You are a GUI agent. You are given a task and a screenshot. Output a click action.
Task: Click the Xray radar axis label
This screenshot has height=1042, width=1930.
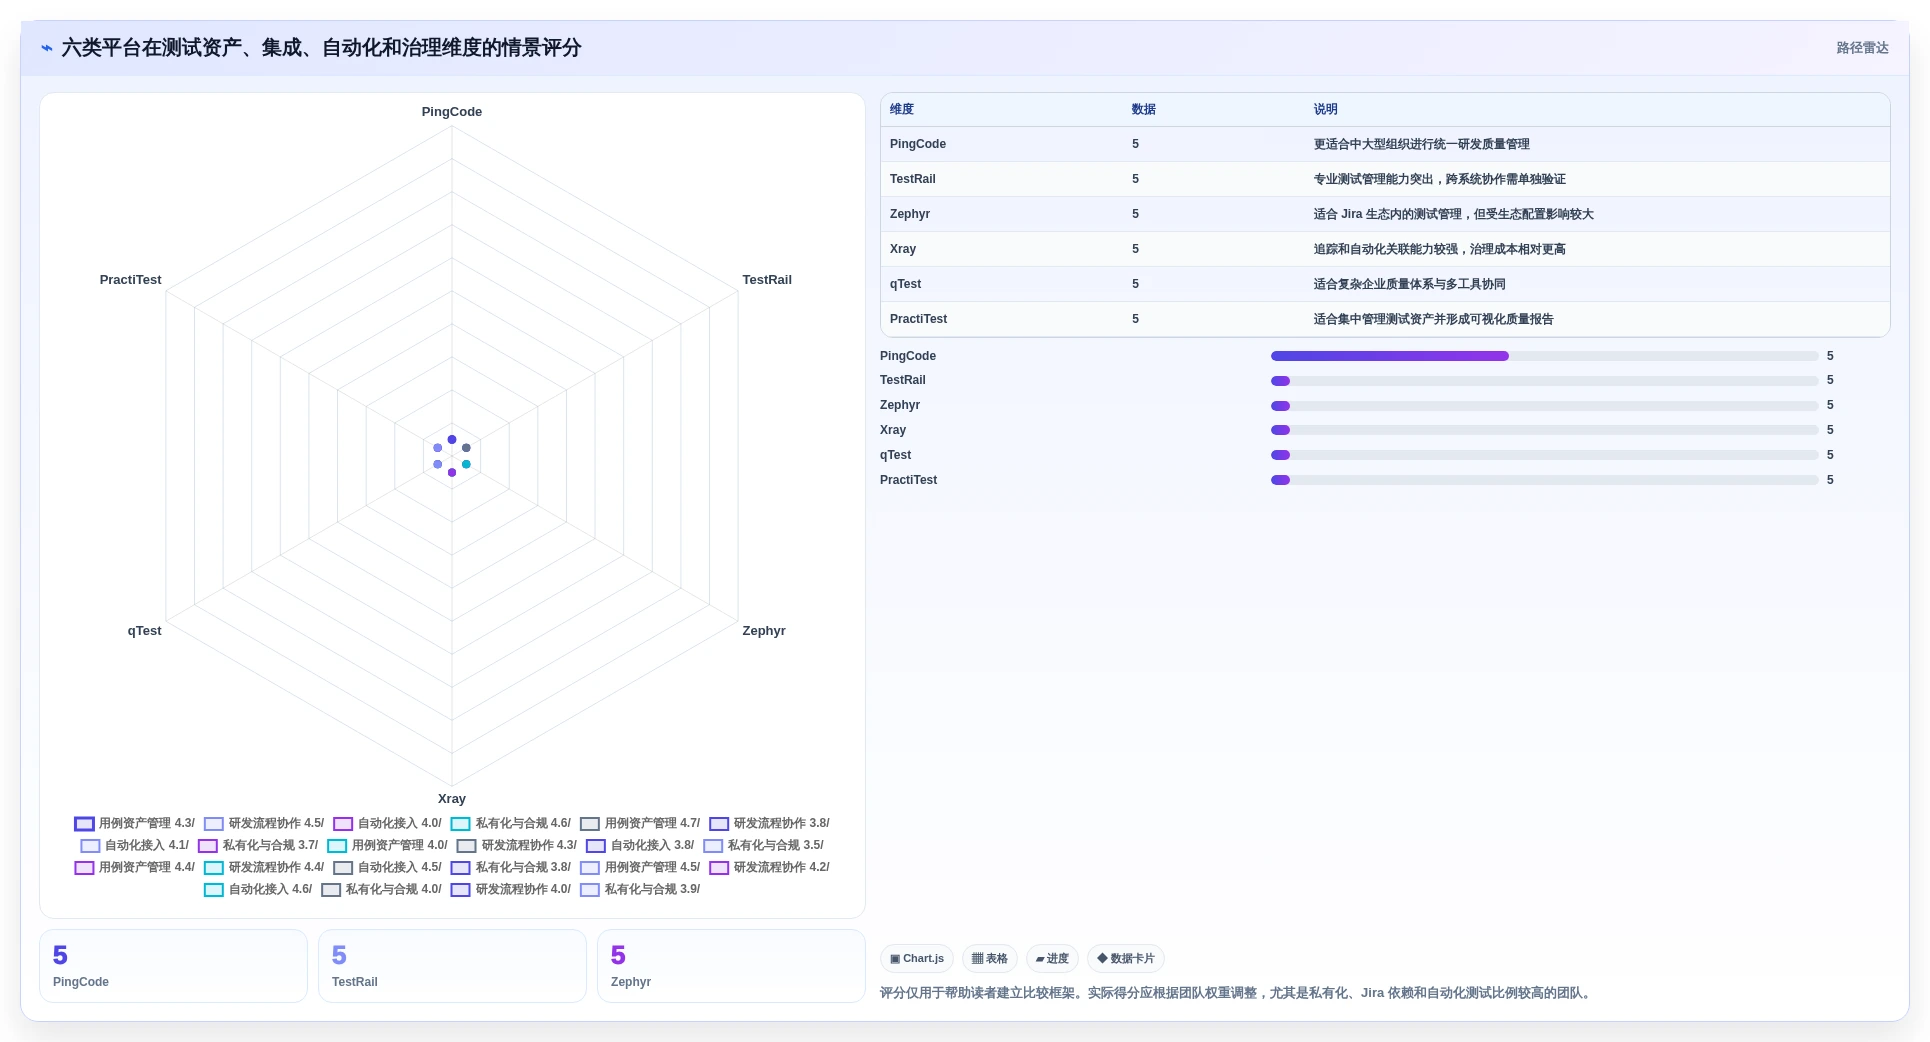pos(452,799)
